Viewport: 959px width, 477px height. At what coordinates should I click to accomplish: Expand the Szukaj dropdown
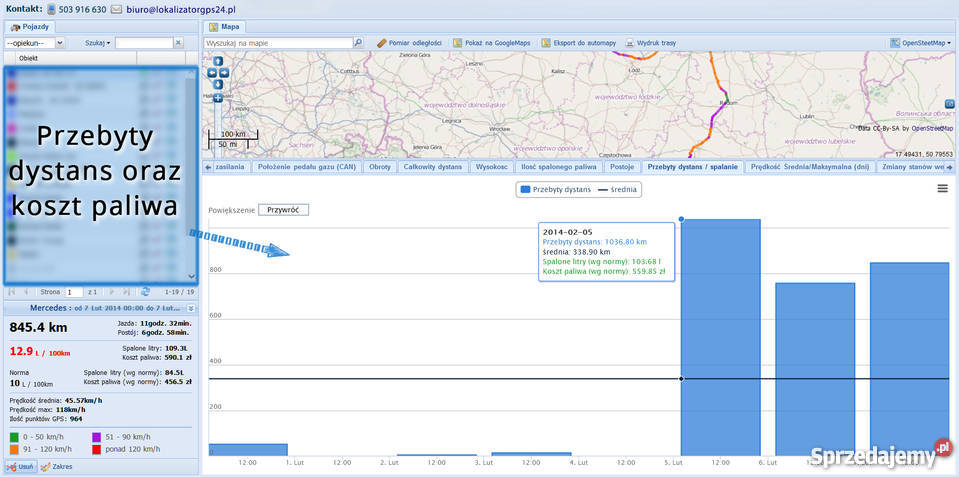point(98,43)
